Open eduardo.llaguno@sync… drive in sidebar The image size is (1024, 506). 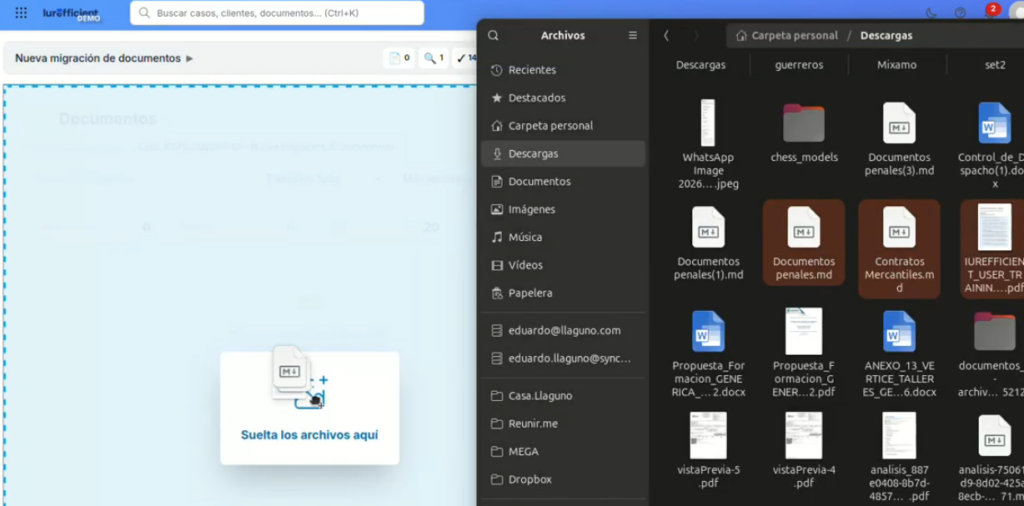pyautogui.click(x=563, y=358)
